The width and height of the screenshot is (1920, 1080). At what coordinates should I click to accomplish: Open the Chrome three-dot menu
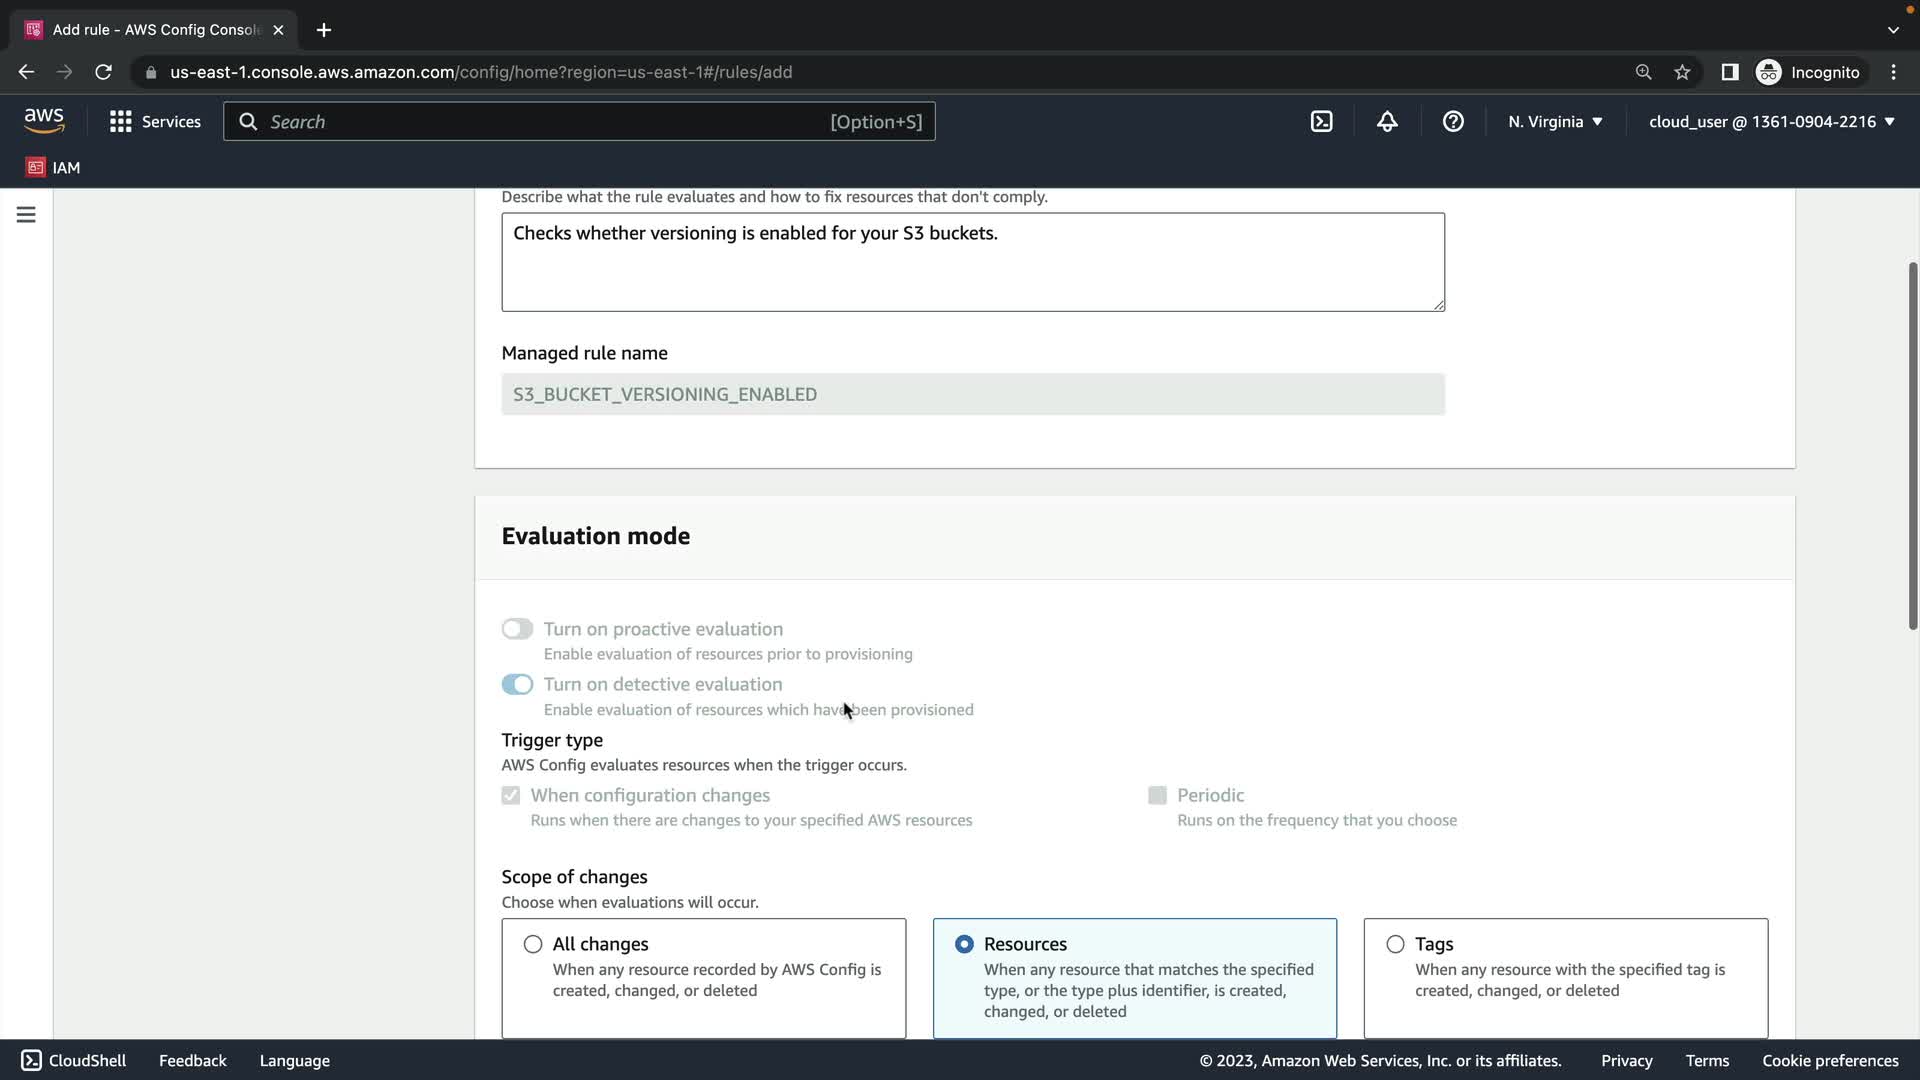pyautogui.click(x=1893, y=72)
